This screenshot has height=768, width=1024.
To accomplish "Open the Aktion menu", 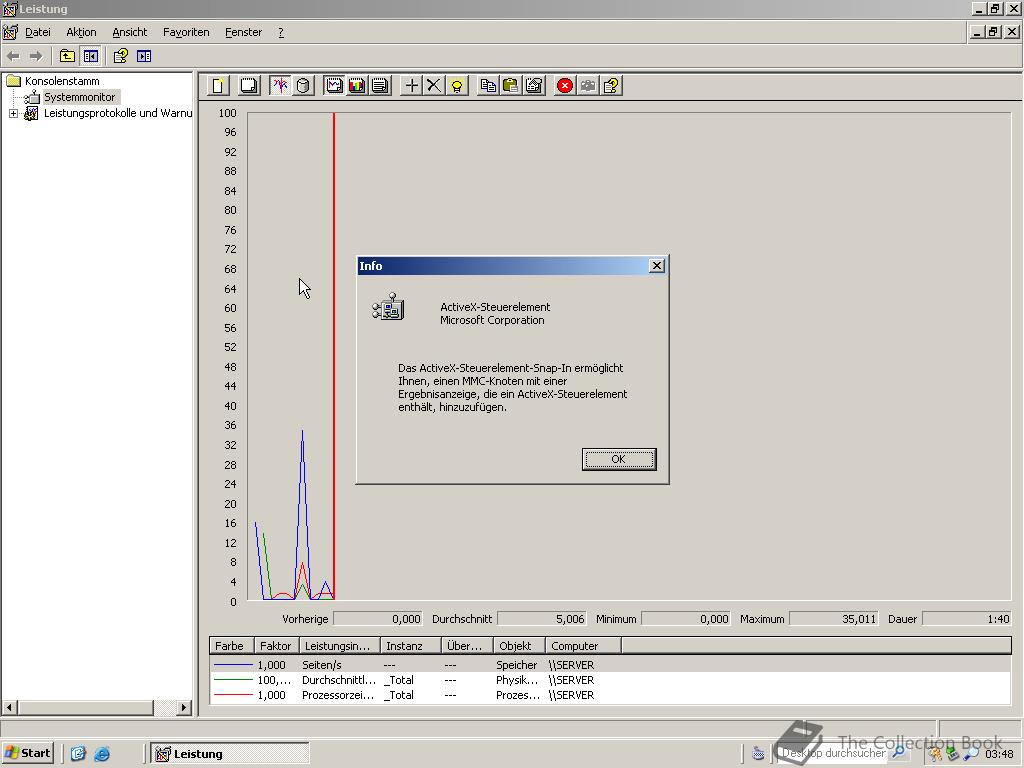I will pyautogui.click(x=81, y=32).
